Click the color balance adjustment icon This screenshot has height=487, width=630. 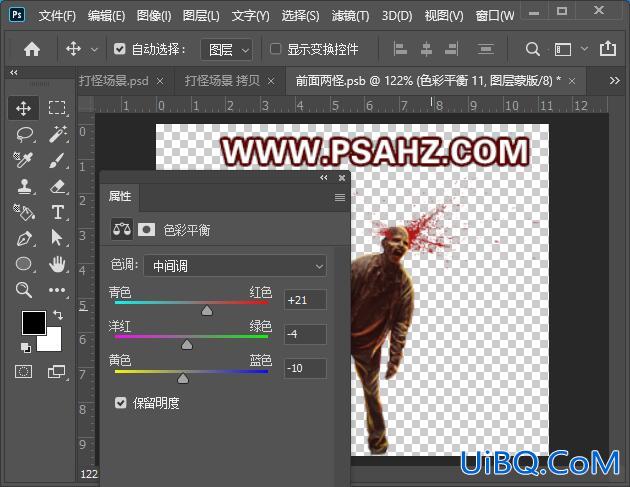122,230
